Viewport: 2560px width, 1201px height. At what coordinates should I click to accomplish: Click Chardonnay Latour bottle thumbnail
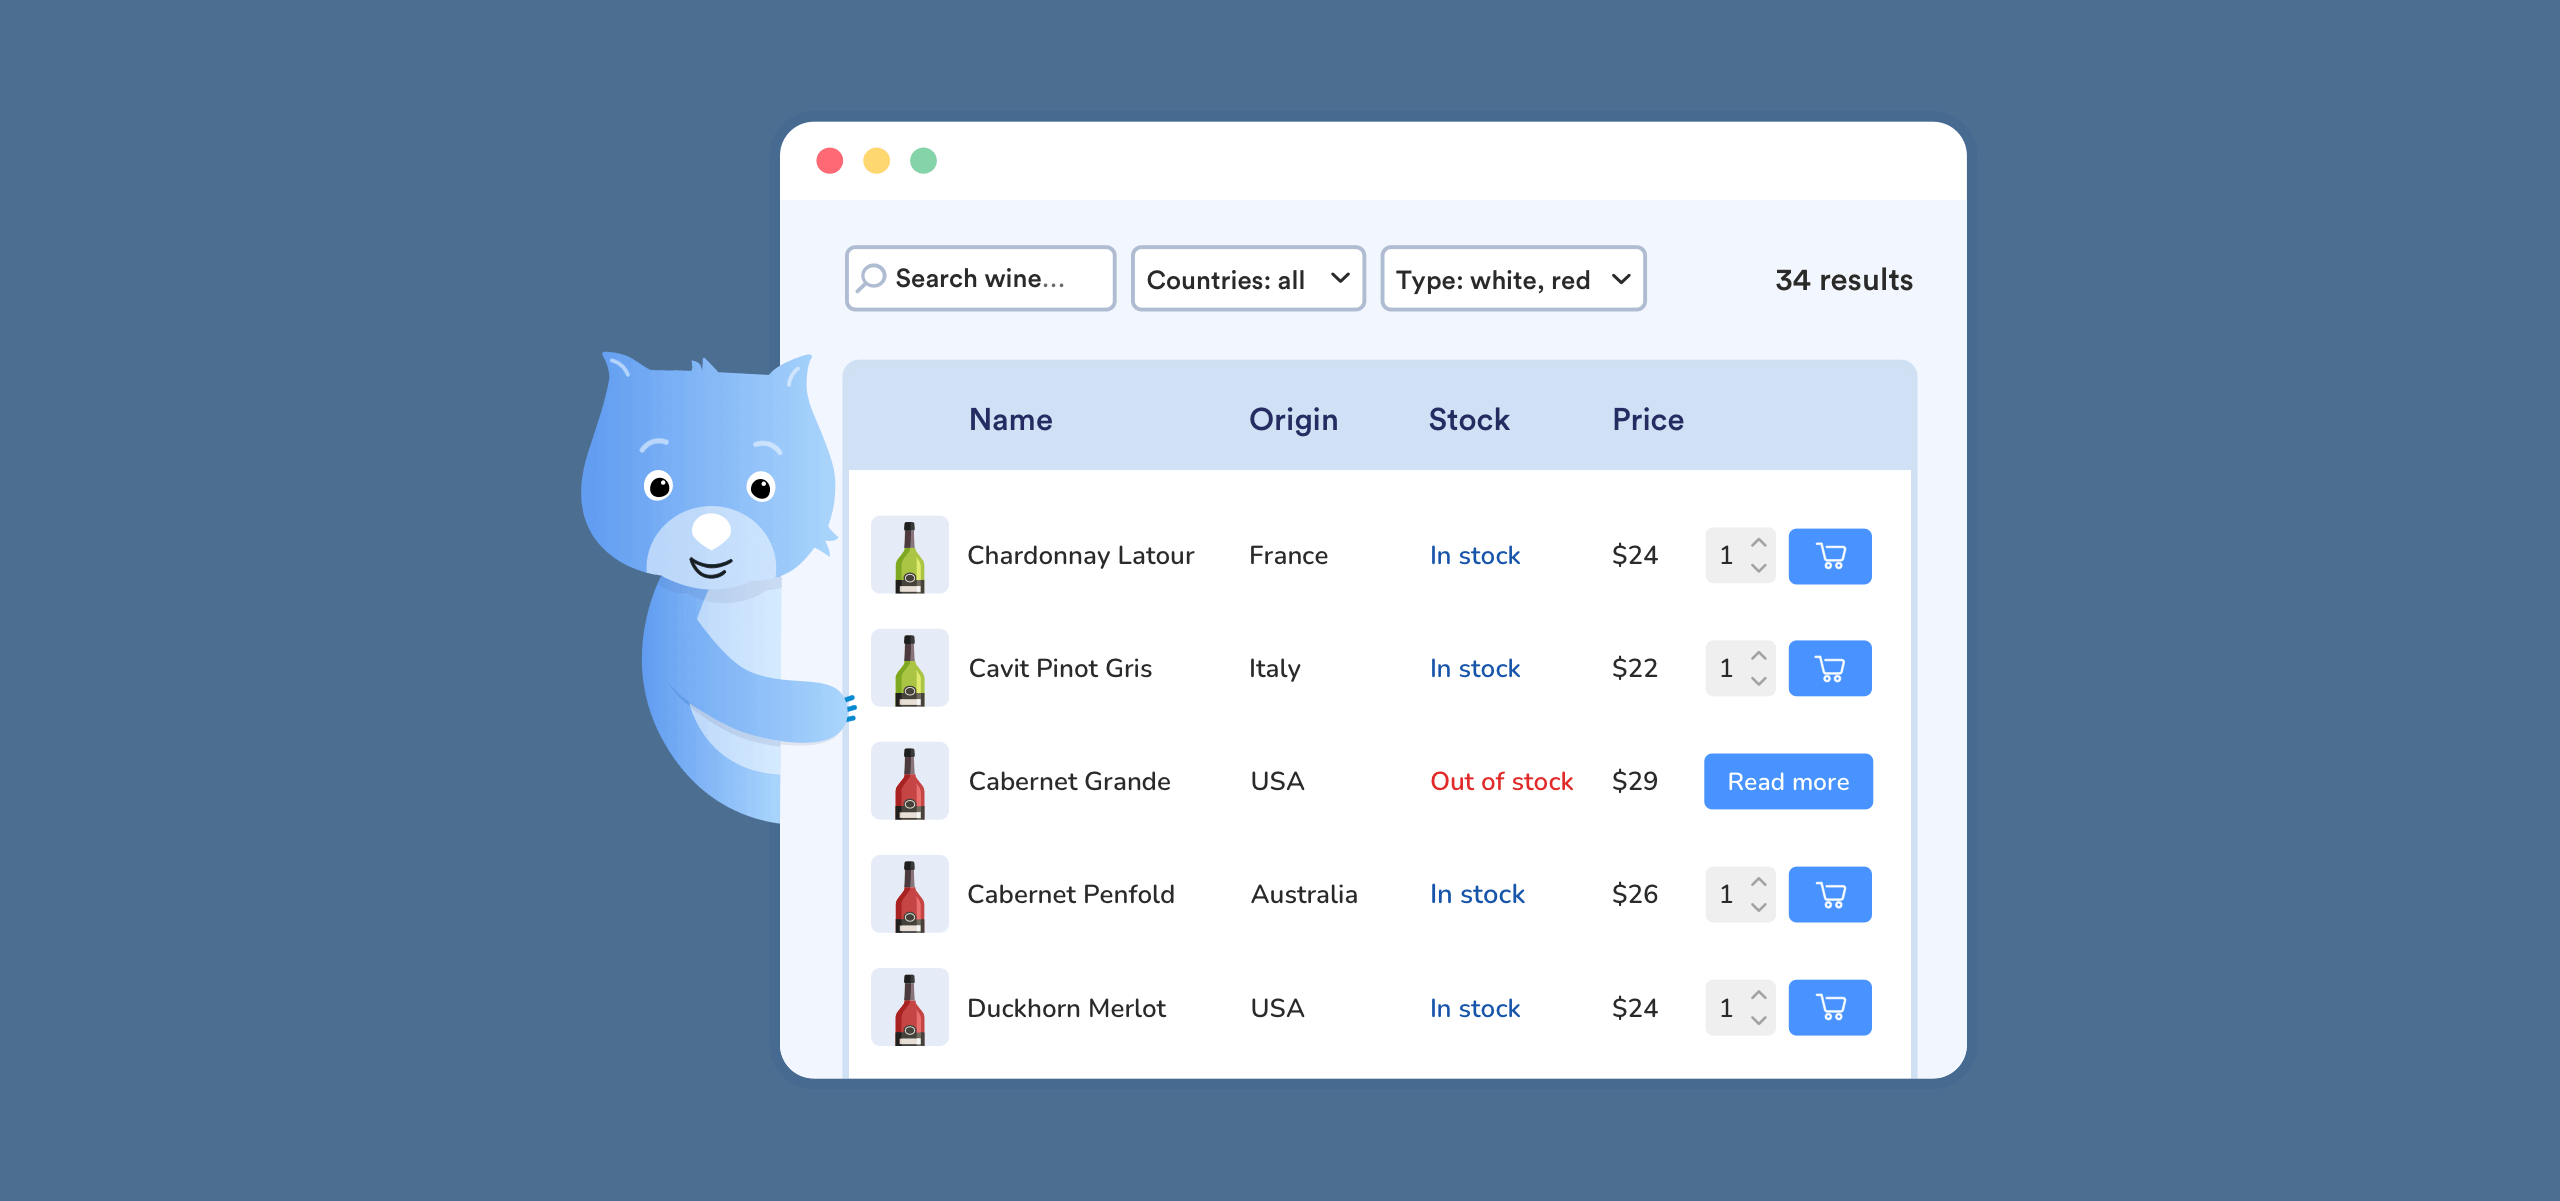909,556
